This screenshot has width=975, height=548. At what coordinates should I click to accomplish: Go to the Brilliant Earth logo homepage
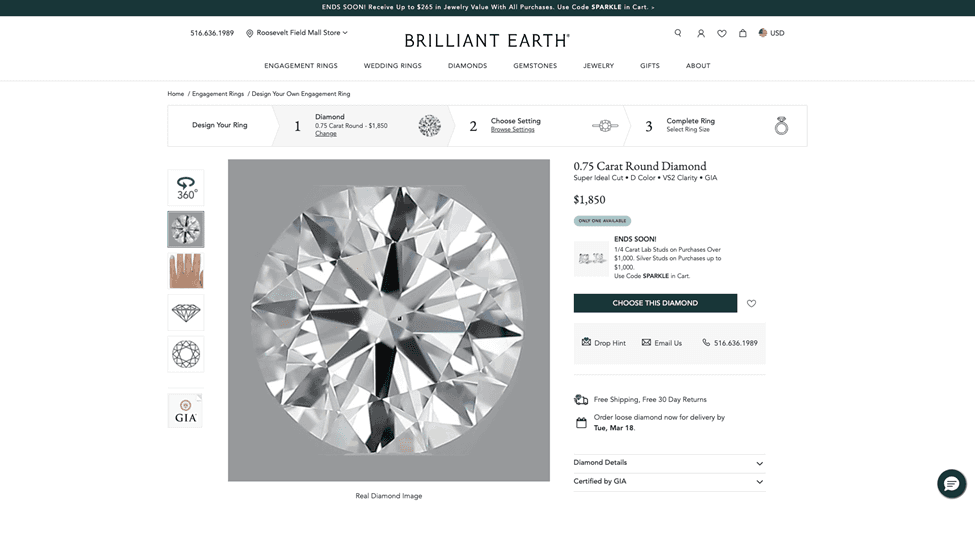(487, 41)
